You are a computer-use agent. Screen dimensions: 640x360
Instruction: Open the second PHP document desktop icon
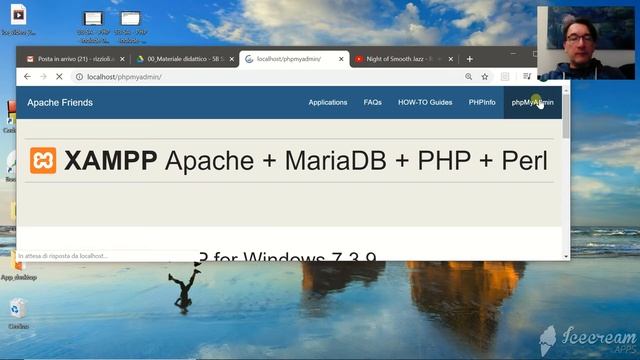130,27
